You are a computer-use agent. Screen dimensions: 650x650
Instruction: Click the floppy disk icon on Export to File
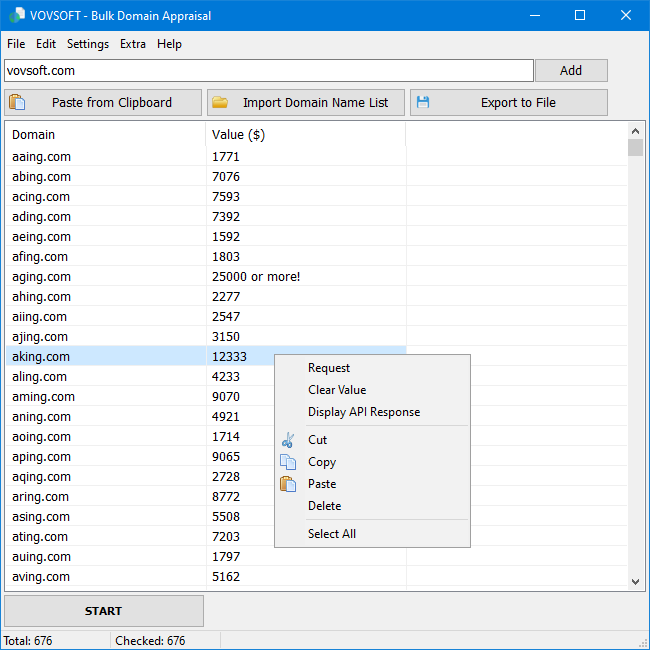pyautogui.click(x=423, y=102)
